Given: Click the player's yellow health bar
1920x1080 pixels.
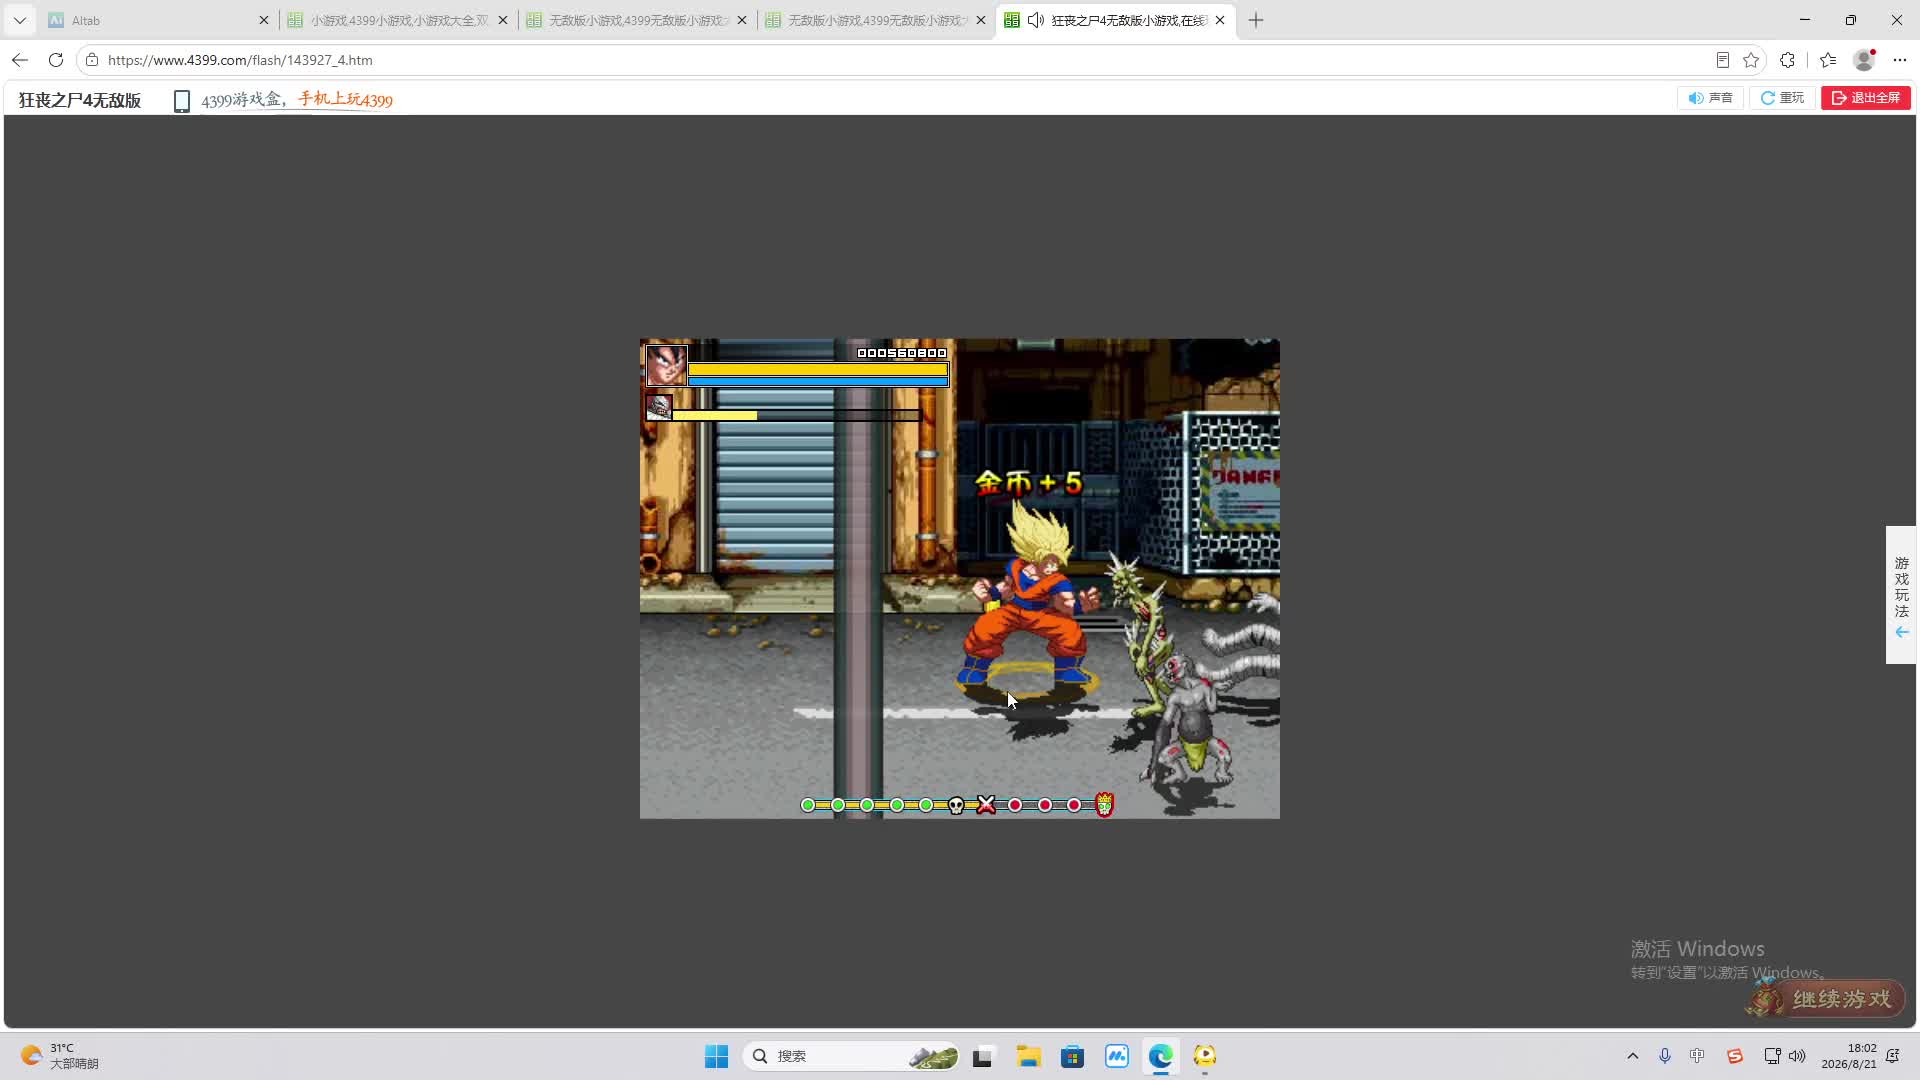Looking at the screenshot, I should pos(818,369).
